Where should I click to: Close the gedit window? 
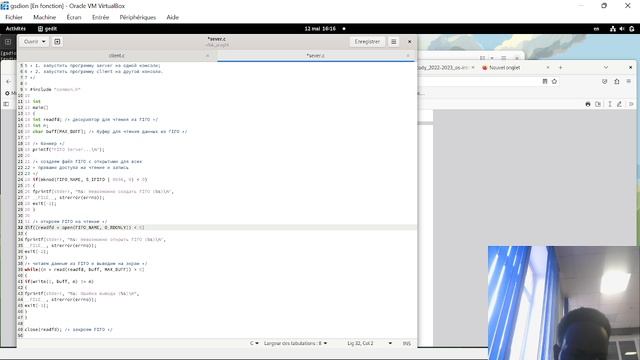click(x=409, y=42)
